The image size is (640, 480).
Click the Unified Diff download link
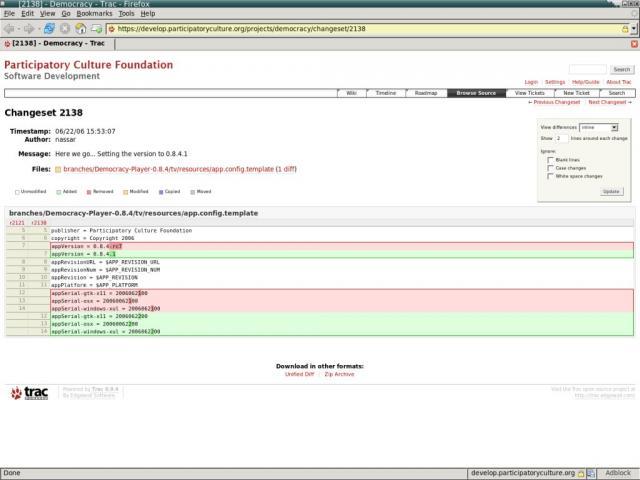pyautogui.click(x=299, y=374)
